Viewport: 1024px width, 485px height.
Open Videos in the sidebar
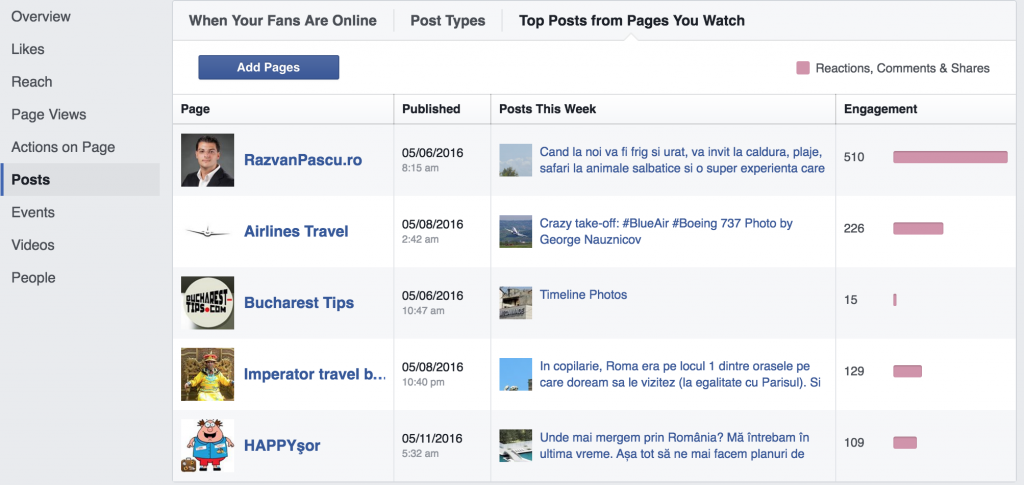pyautogui.click(x=33, y=245)
